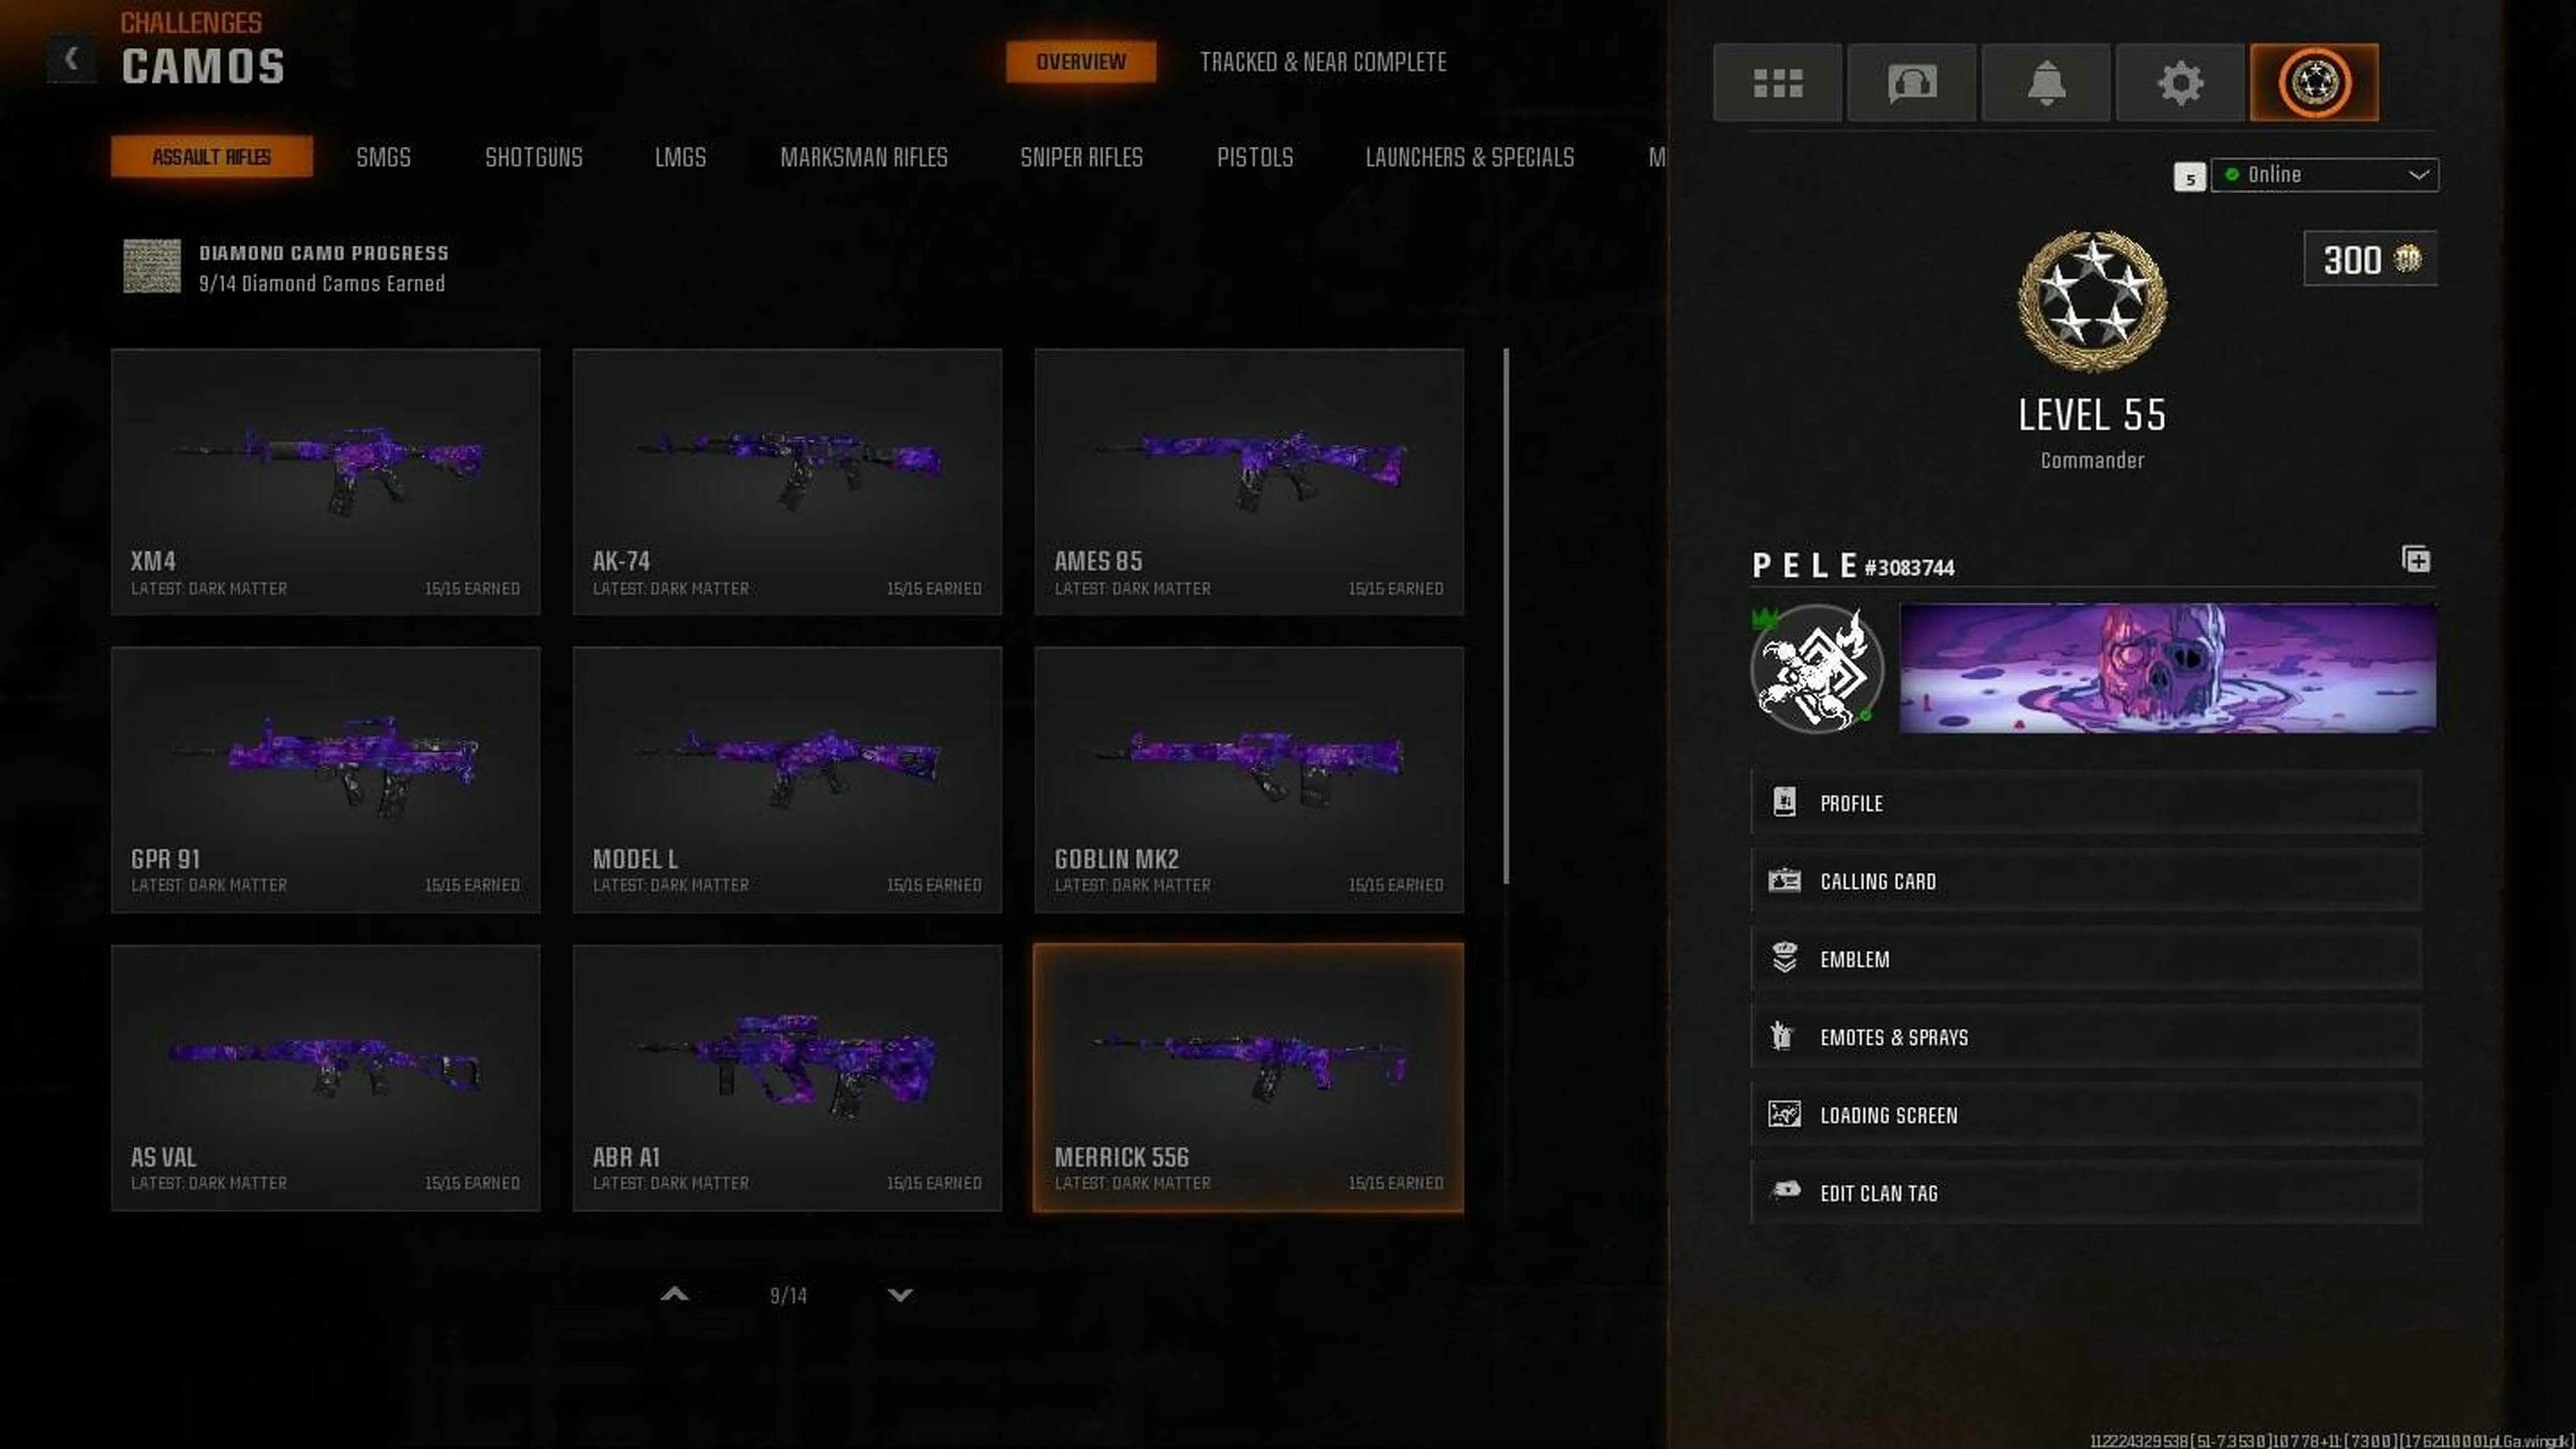Open the settings gear icon
Image resolution: width=2576 pixels, height=1449 pixels.
(2180, 82)
